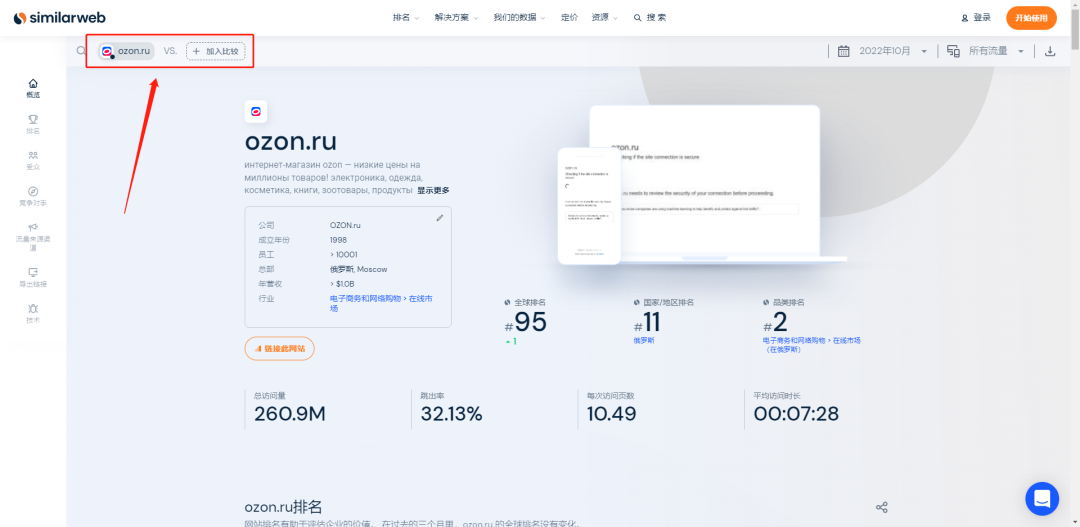
Task: Click the 品类排名 info icon
Action: [x=766, y=302]
